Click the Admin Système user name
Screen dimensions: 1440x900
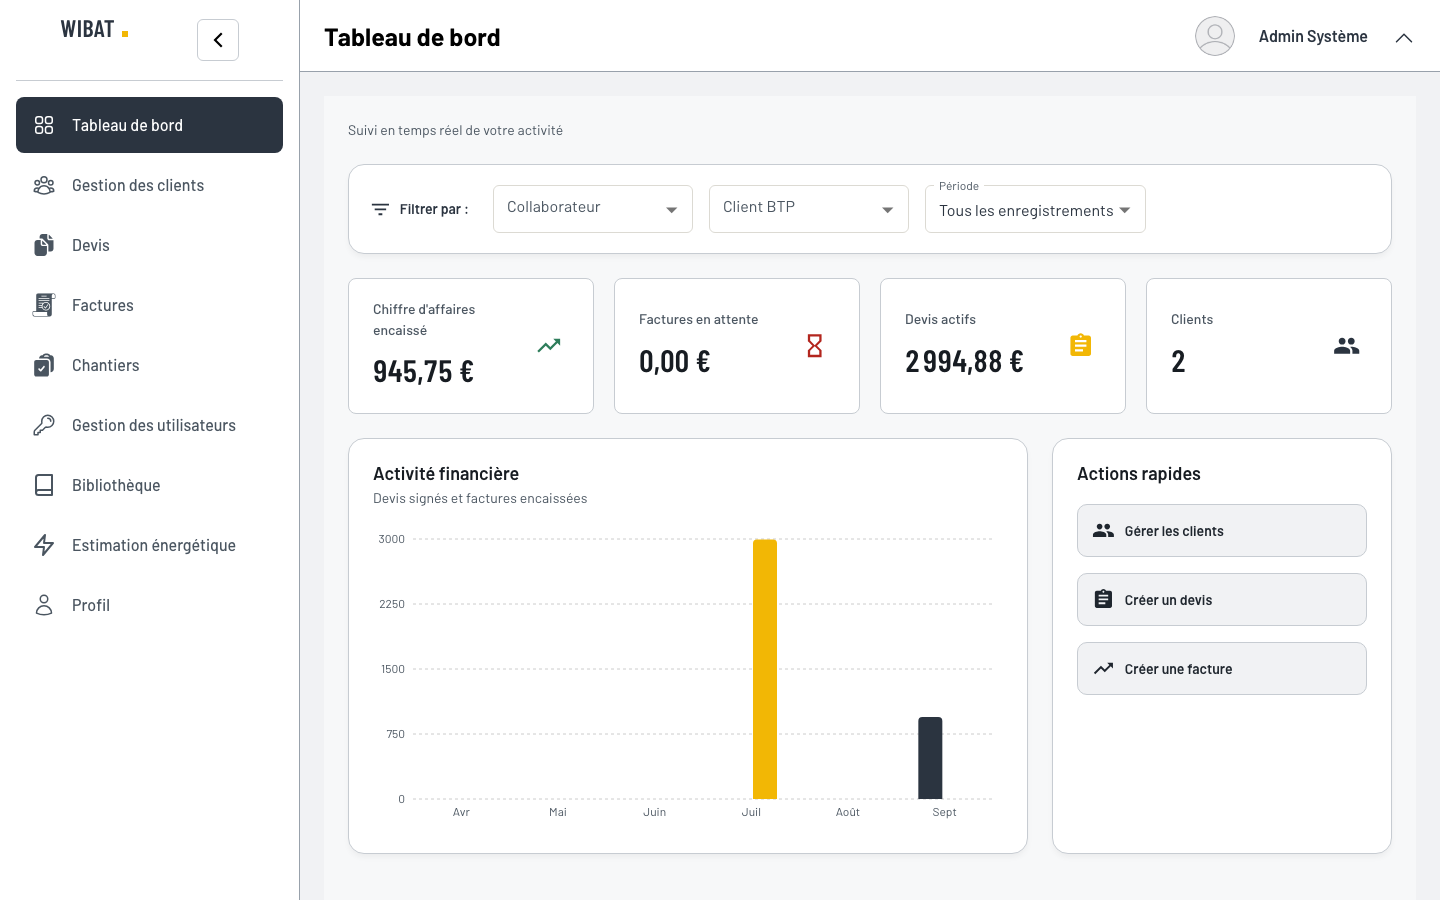(1313, 37)
